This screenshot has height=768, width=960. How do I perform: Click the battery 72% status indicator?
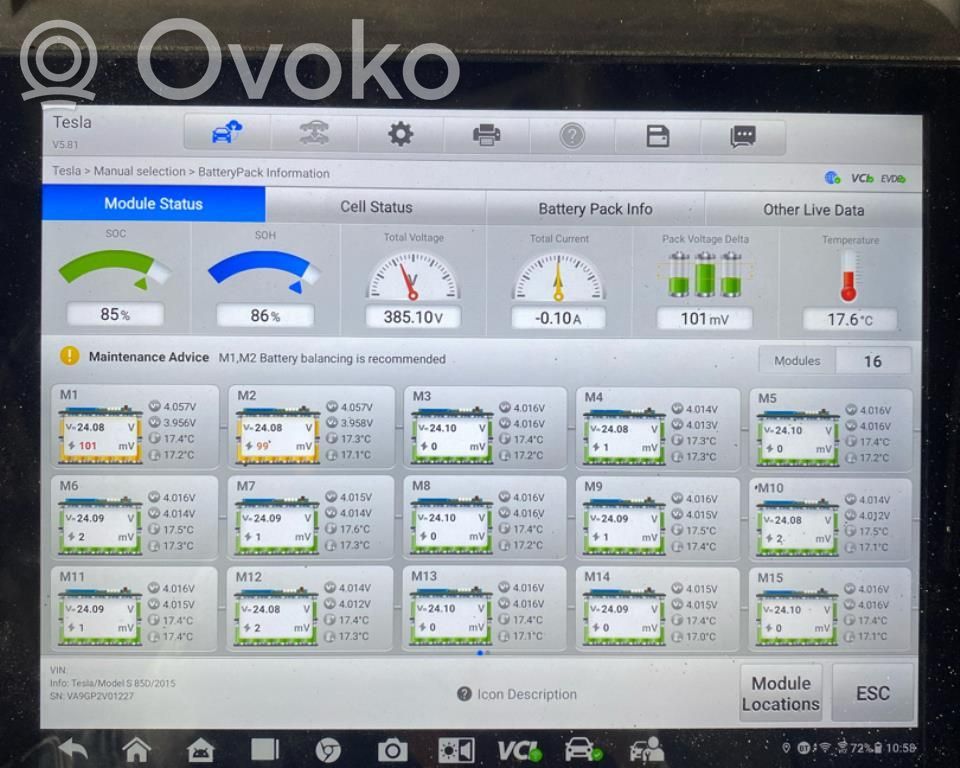pyautogui.click(x=866, y=748)
